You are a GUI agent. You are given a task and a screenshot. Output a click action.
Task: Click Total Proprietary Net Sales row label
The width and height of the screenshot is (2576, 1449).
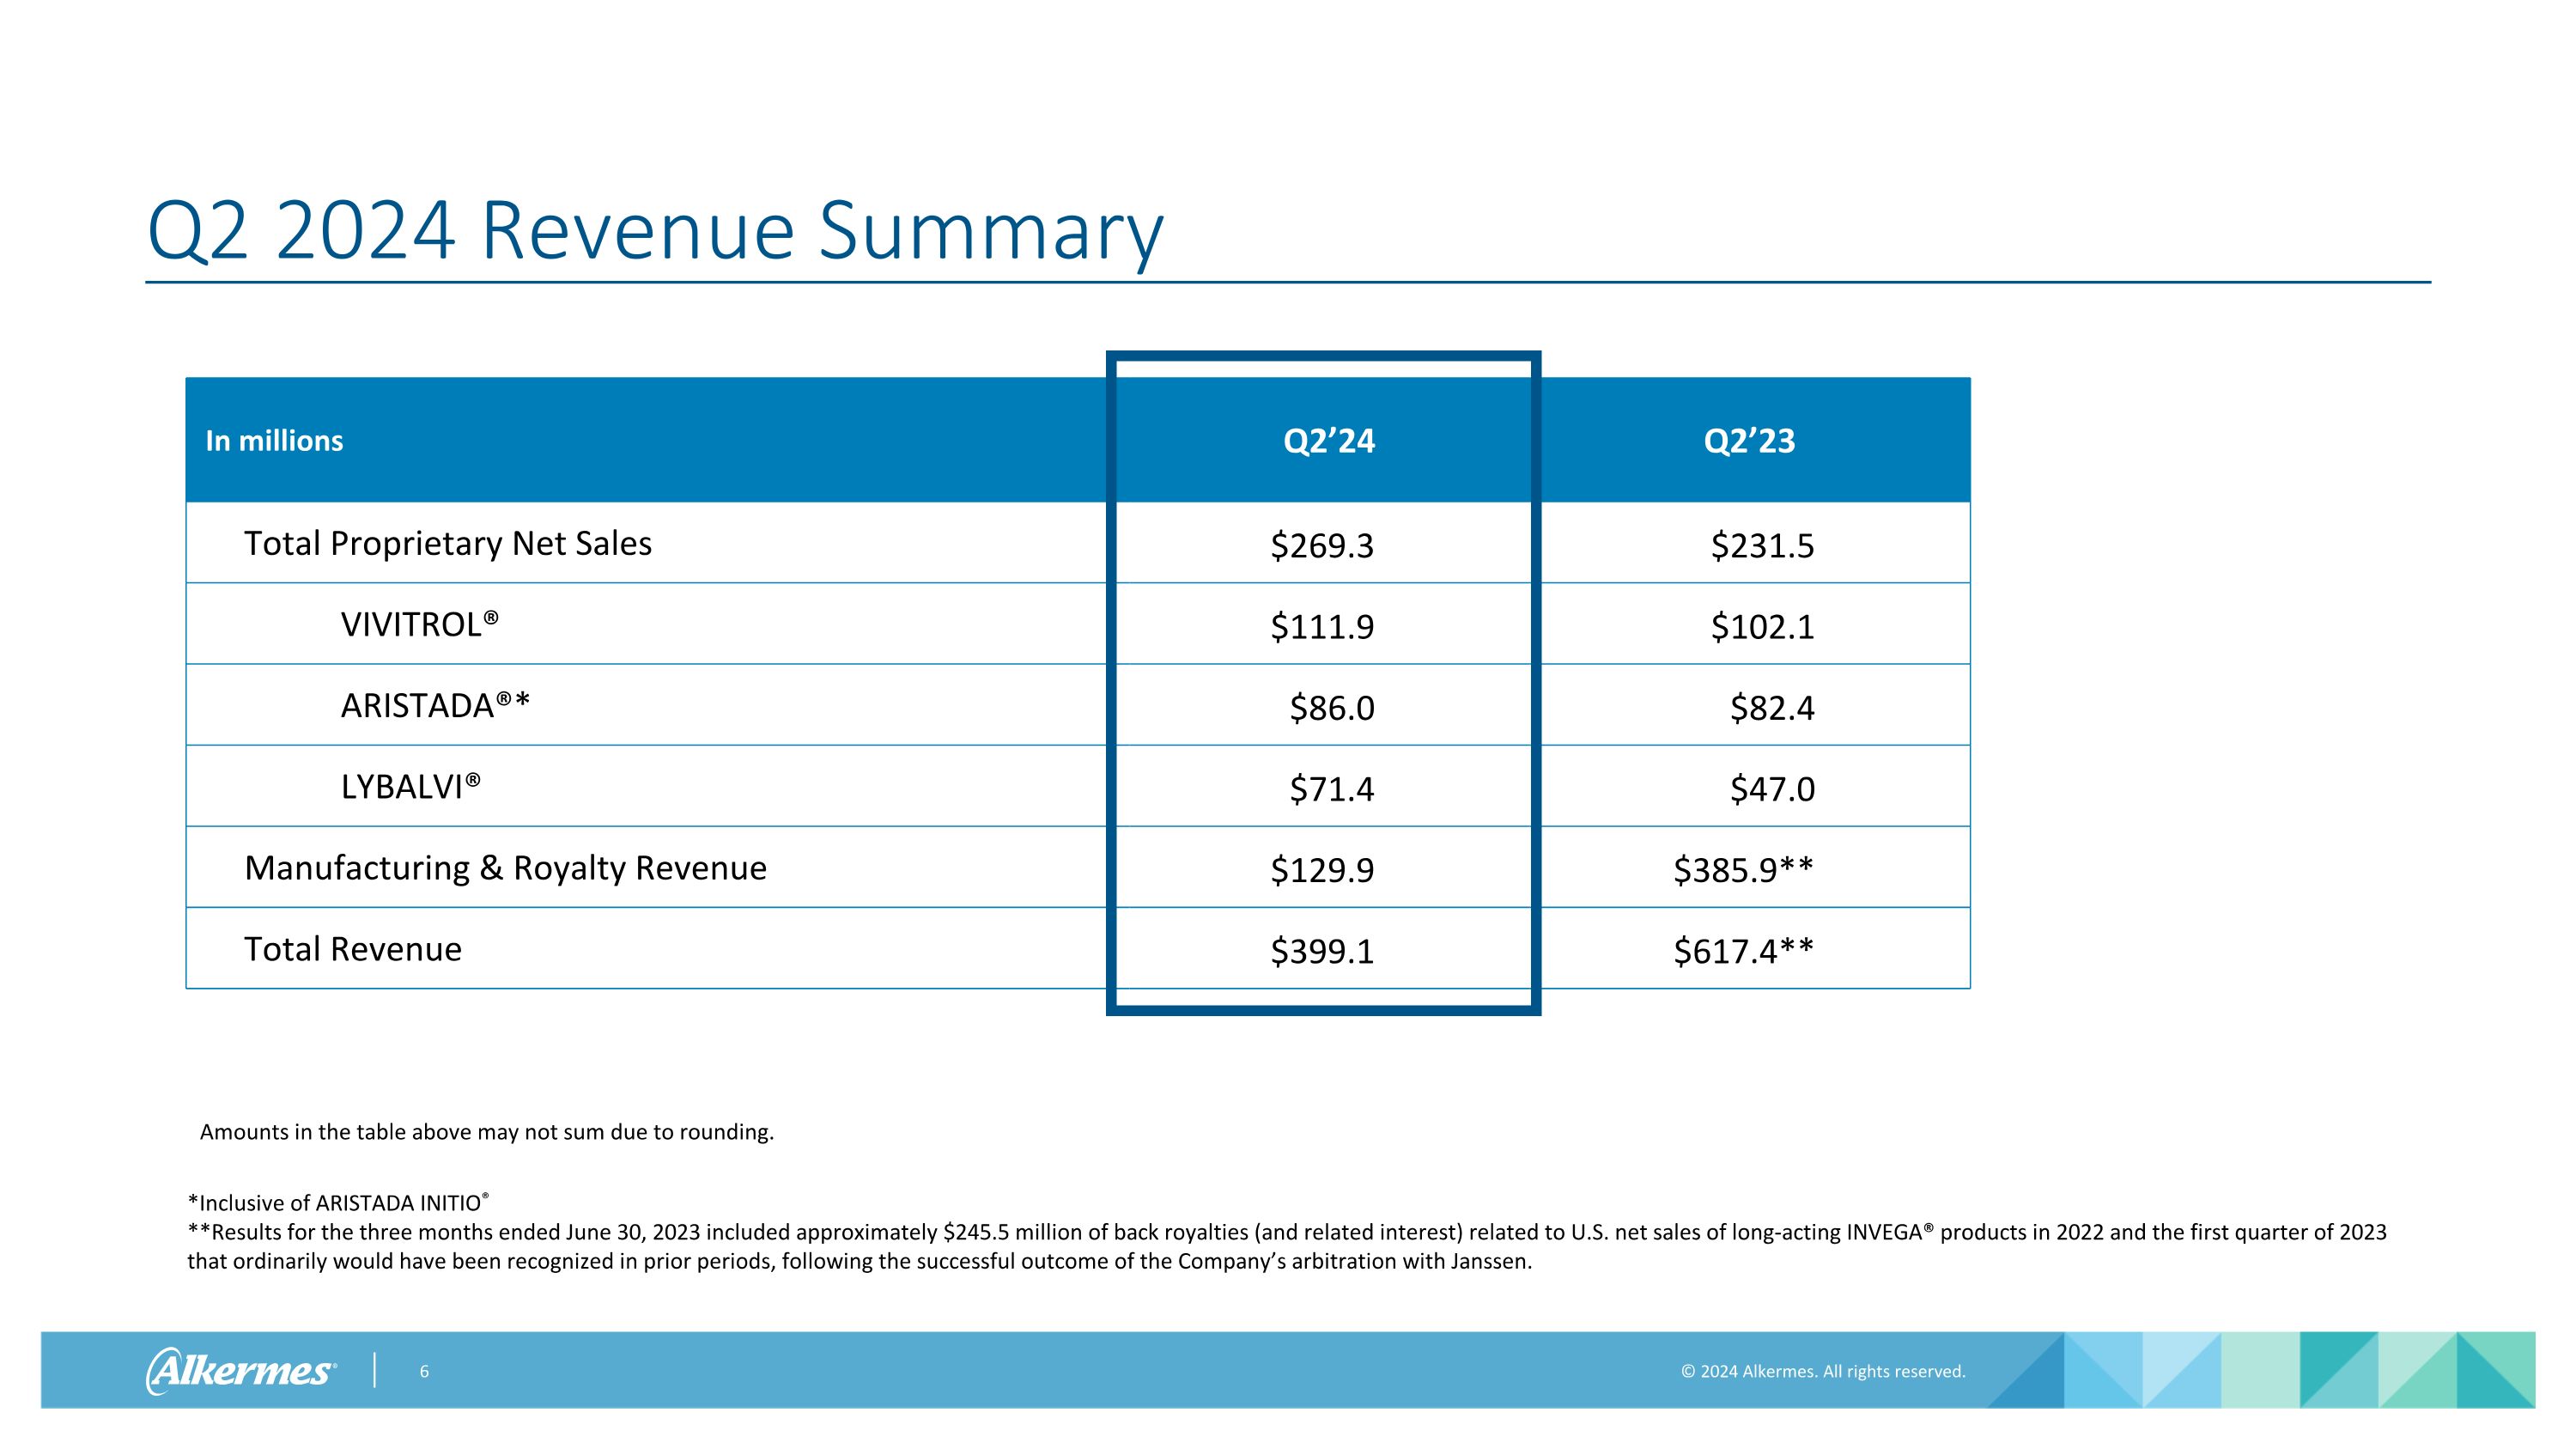click(448, 543)
